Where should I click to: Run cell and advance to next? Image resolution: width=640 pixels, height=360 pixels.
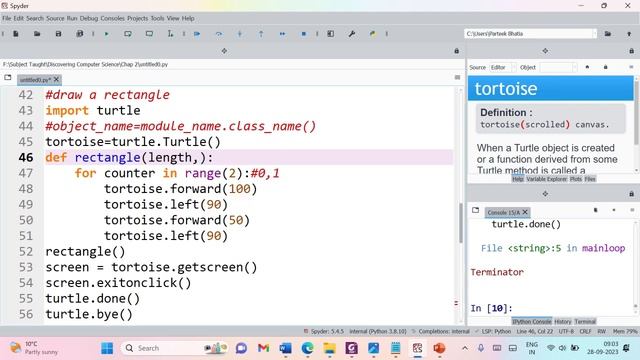tap(149, 34)
